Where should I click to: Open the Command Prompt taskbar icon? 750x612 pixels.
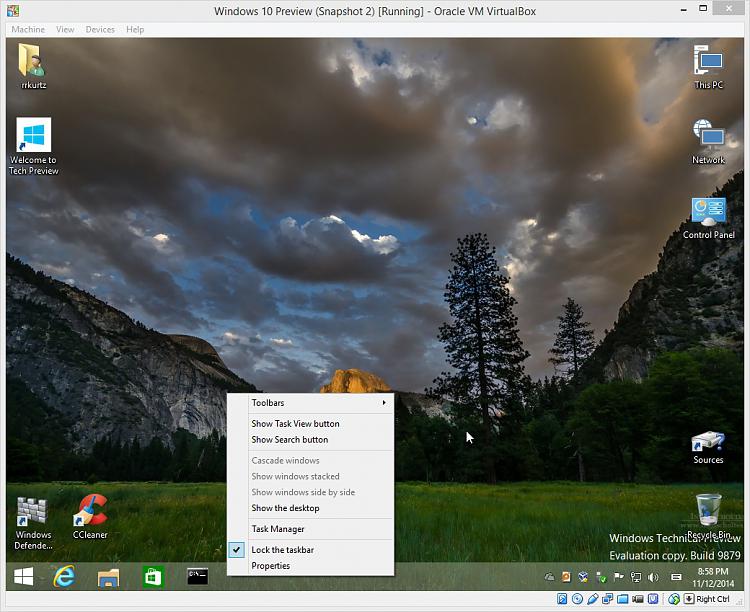pos(198,577)
